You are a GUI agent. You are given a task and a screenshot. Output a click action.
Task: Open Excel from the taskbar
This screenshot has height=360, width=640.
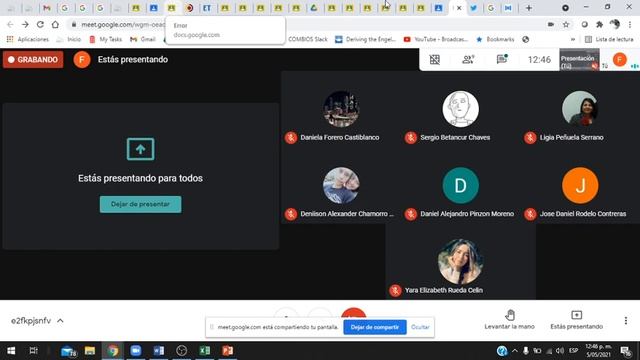point(205,351)
